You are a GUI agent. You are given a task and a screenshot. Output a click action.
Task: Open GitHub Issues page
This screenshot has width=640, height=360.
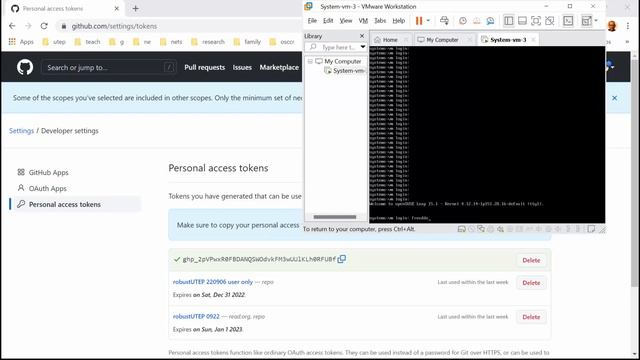click(x=242, y=67)
